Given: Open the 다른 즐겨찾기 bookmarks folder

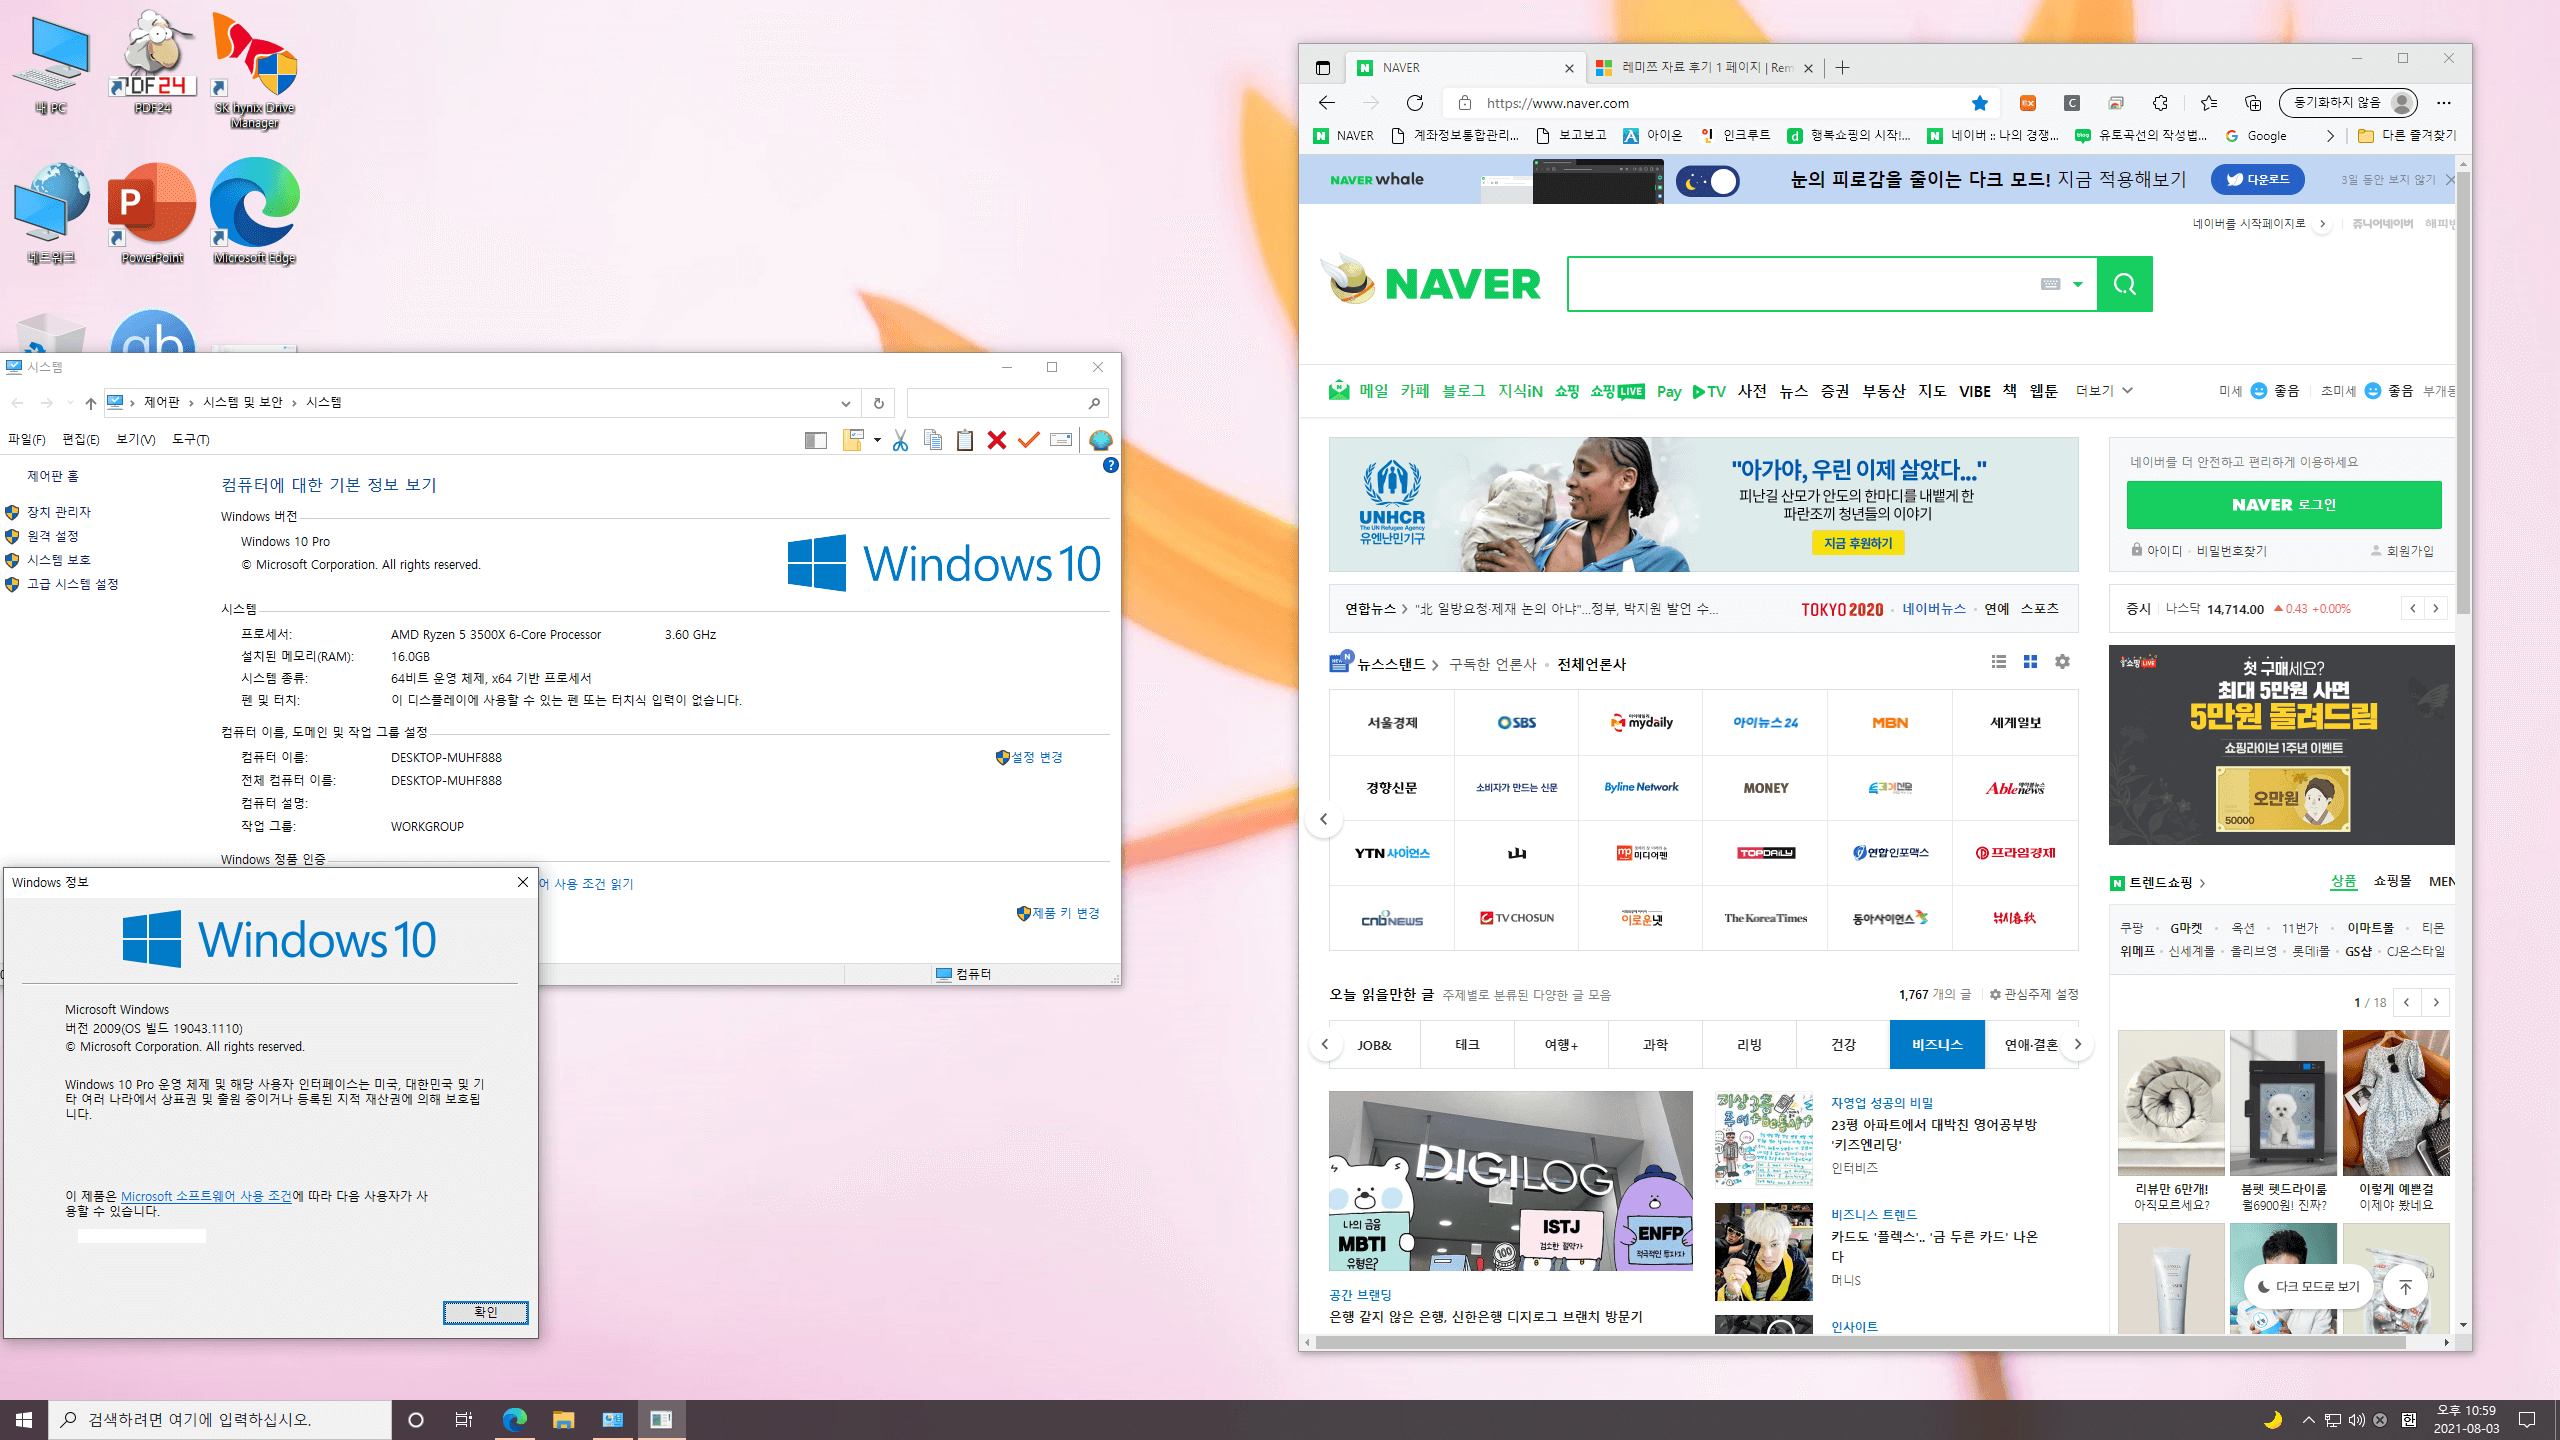Looking at the screenshot, I should click(x=2406, y=136).
